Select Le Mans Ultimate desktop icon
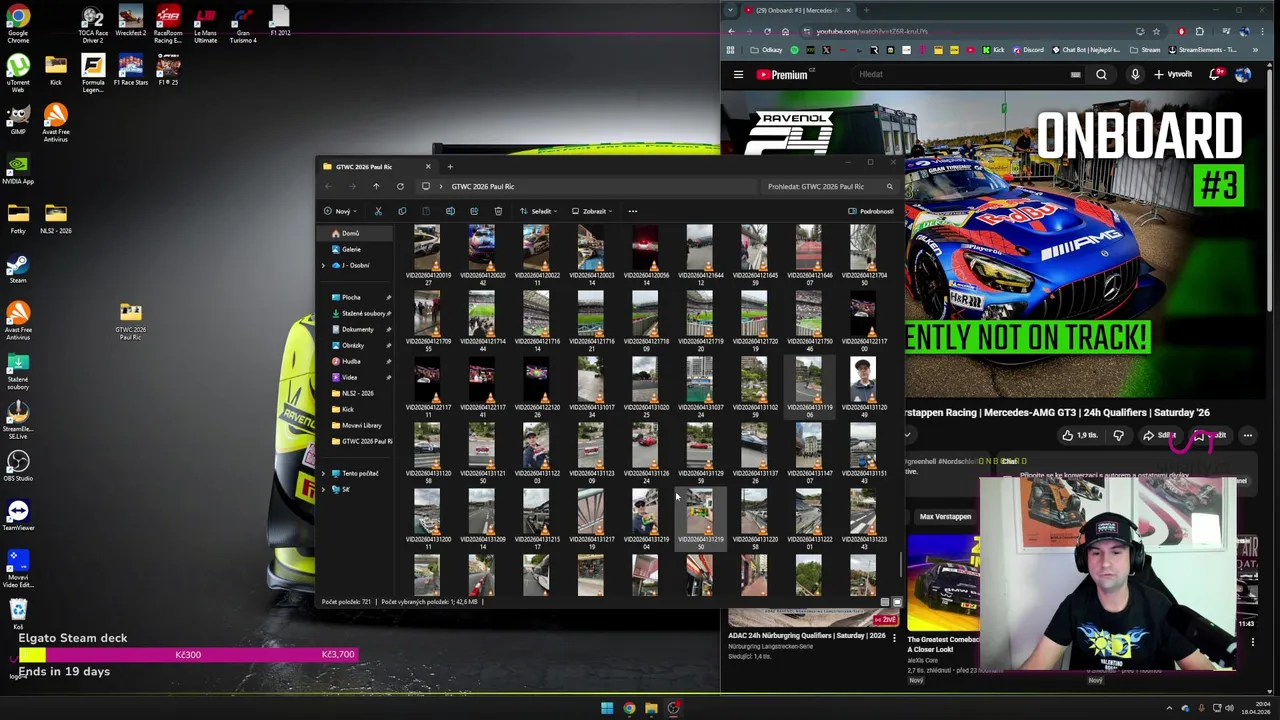Image resolution: width=1280 pixels, height=720 pixels. tap(205, 25)
